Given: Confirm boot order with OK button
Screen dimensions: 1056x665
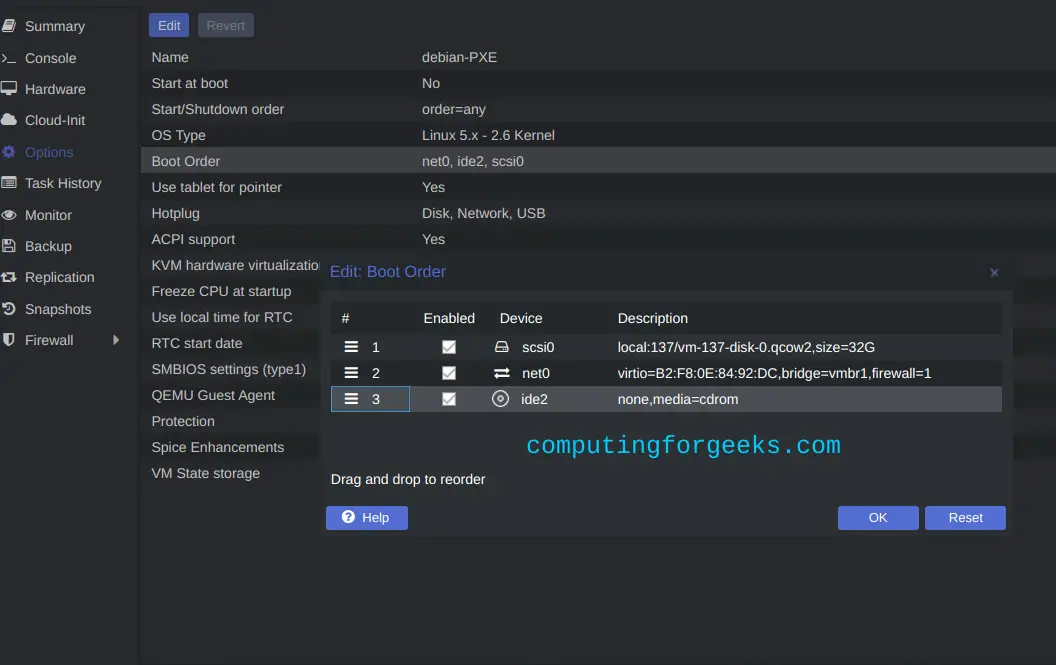Looking at the screenshot, I should 878,517.
